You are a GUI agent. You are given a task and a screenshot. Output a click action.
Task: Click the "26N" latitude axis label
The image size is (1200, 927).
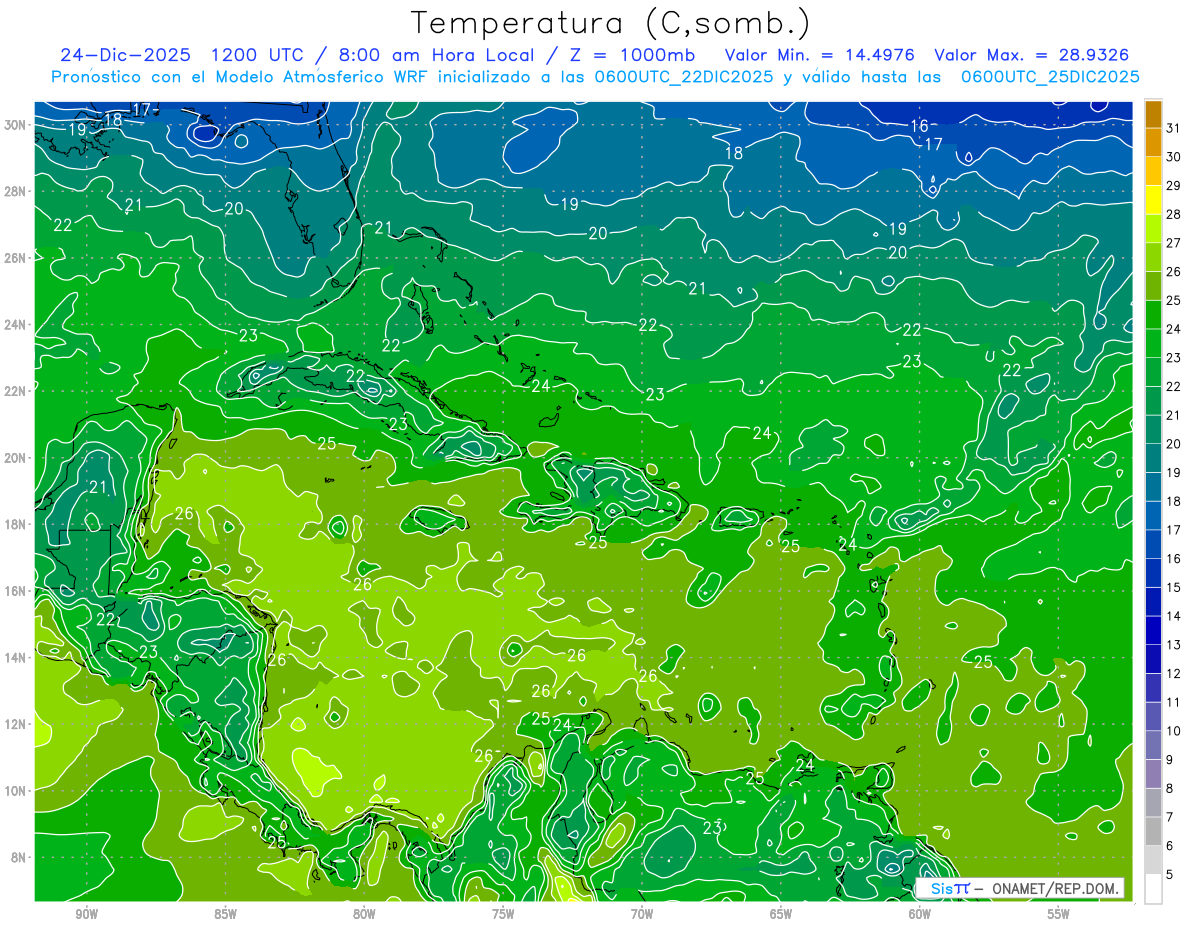(x=16, y=258)
